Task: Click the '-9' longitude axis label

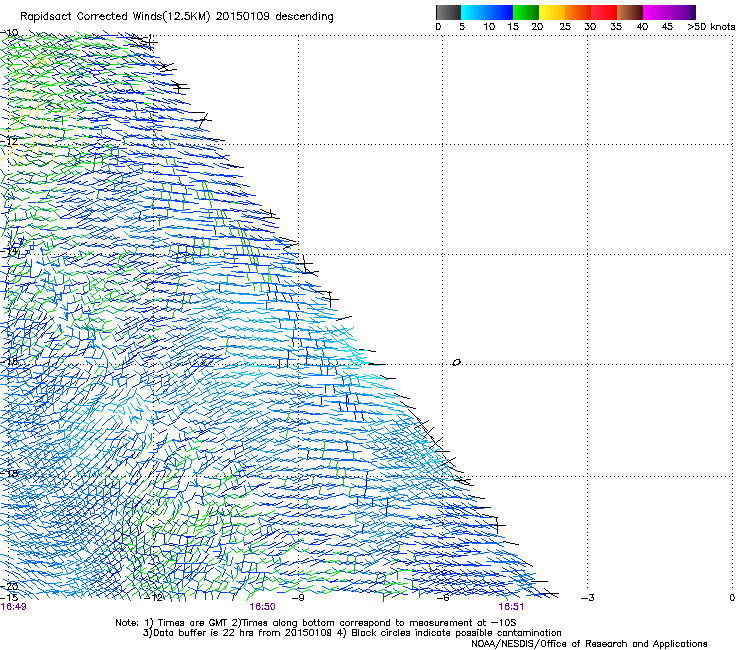Action: click(x=298, y=598)
